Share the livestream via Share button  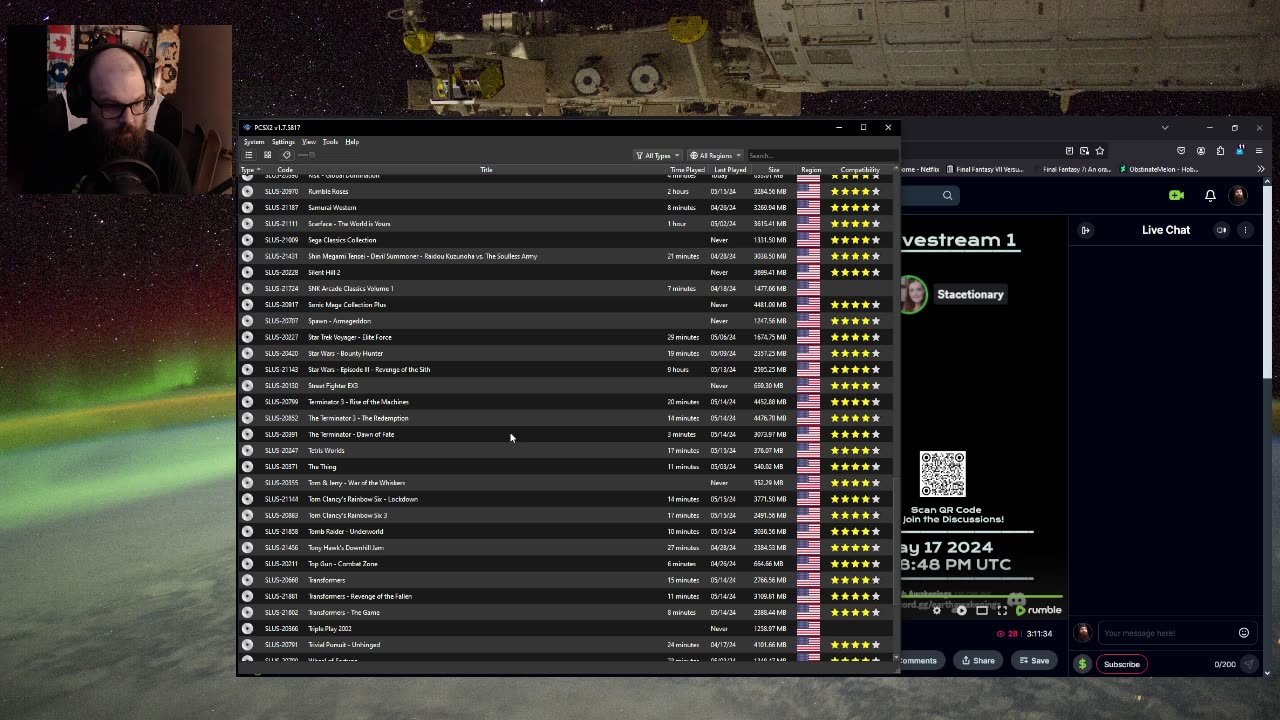[x=978, y=661]
